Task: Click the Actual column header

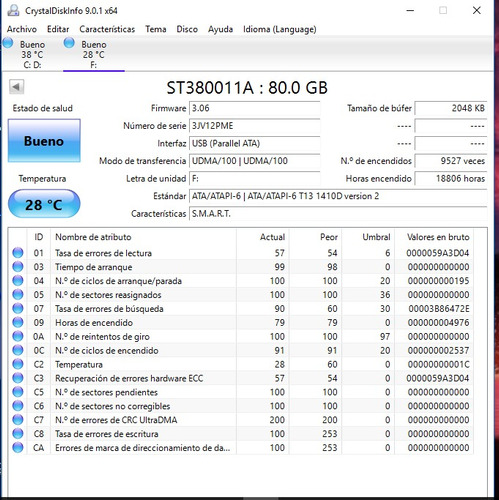Action: click(x=263, y=237)
